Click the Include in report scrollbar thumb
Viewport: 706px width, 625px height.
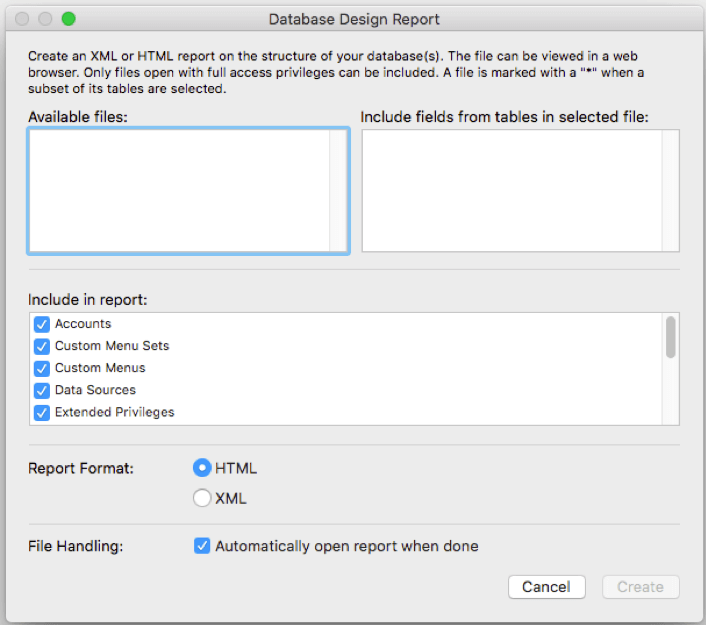[670, 337]
